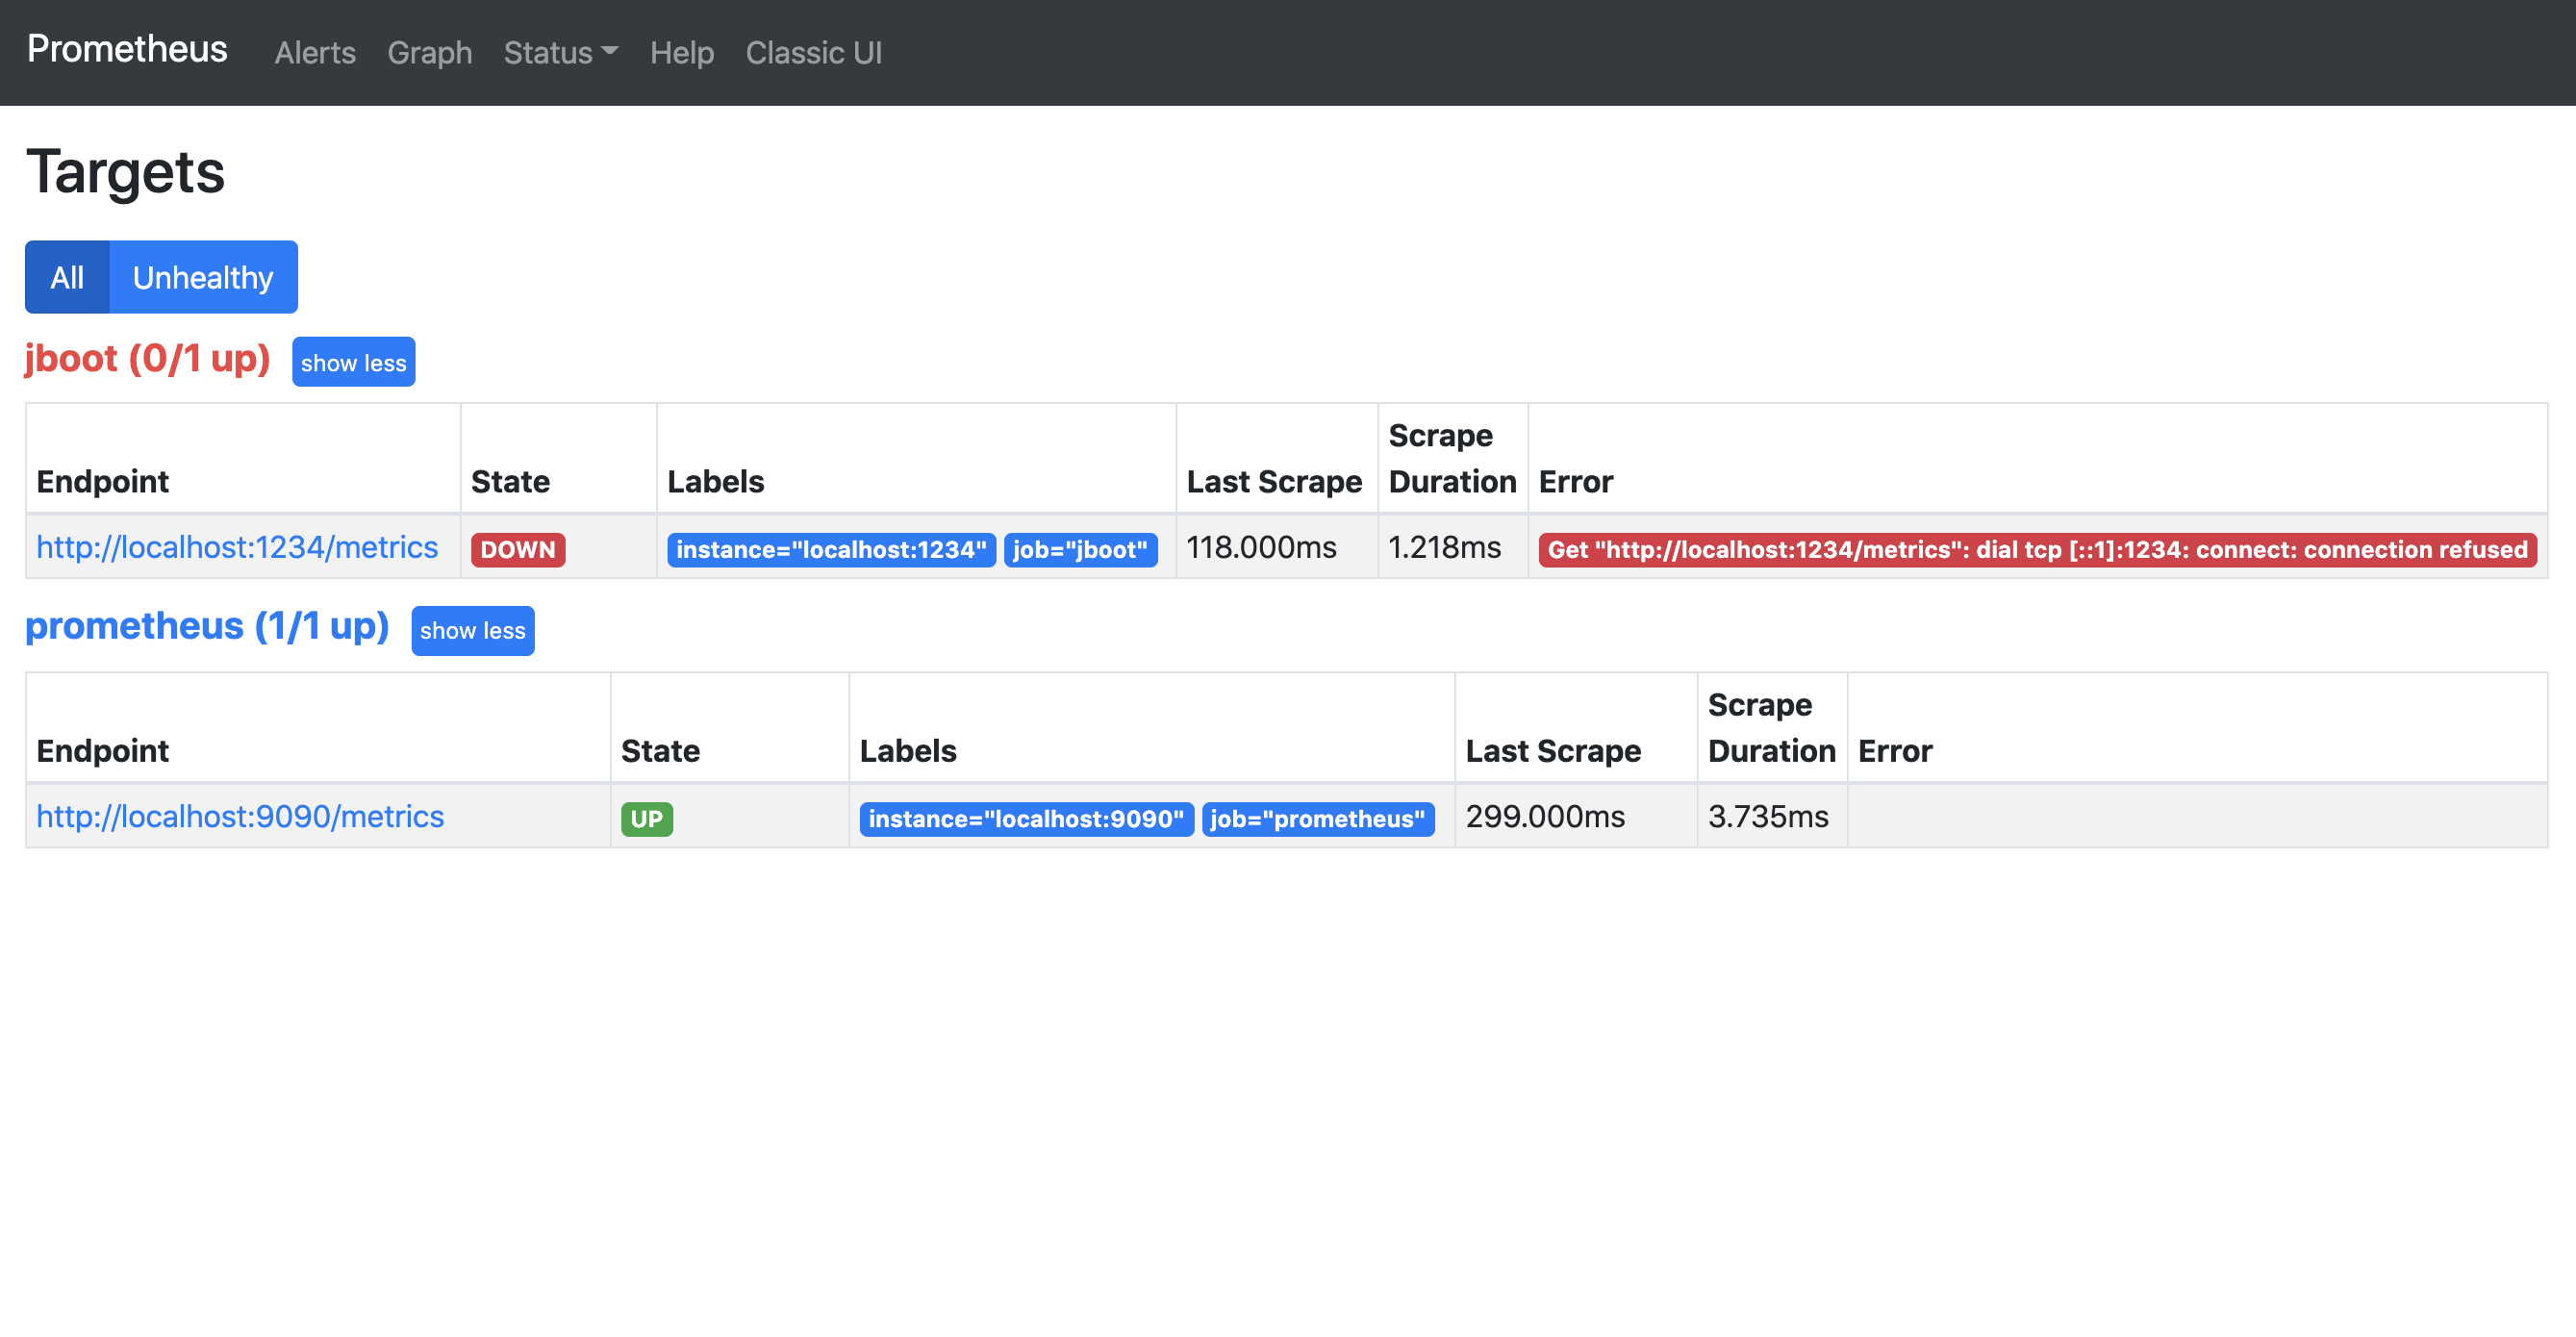Open the Alerts page
The width and height of the screenshot is (2576, 1337).
315,52
